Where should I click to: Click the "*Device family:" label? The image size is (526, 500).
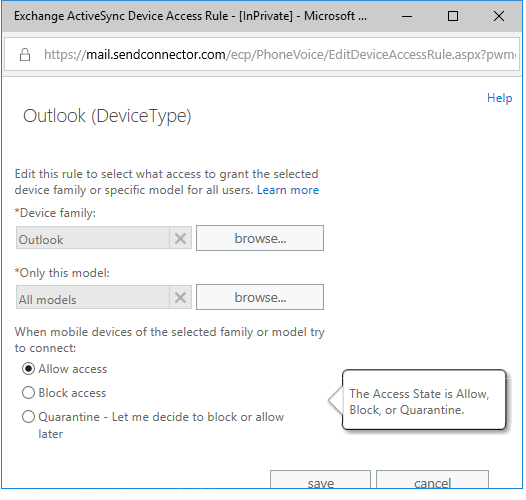(55, 213)
